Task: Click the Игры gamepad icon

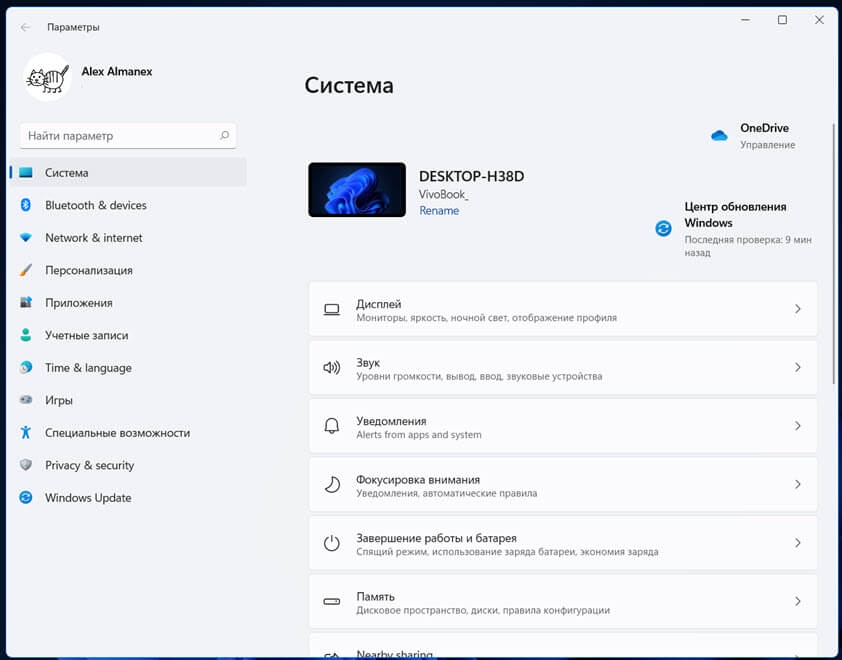Action: coord(25,400)
